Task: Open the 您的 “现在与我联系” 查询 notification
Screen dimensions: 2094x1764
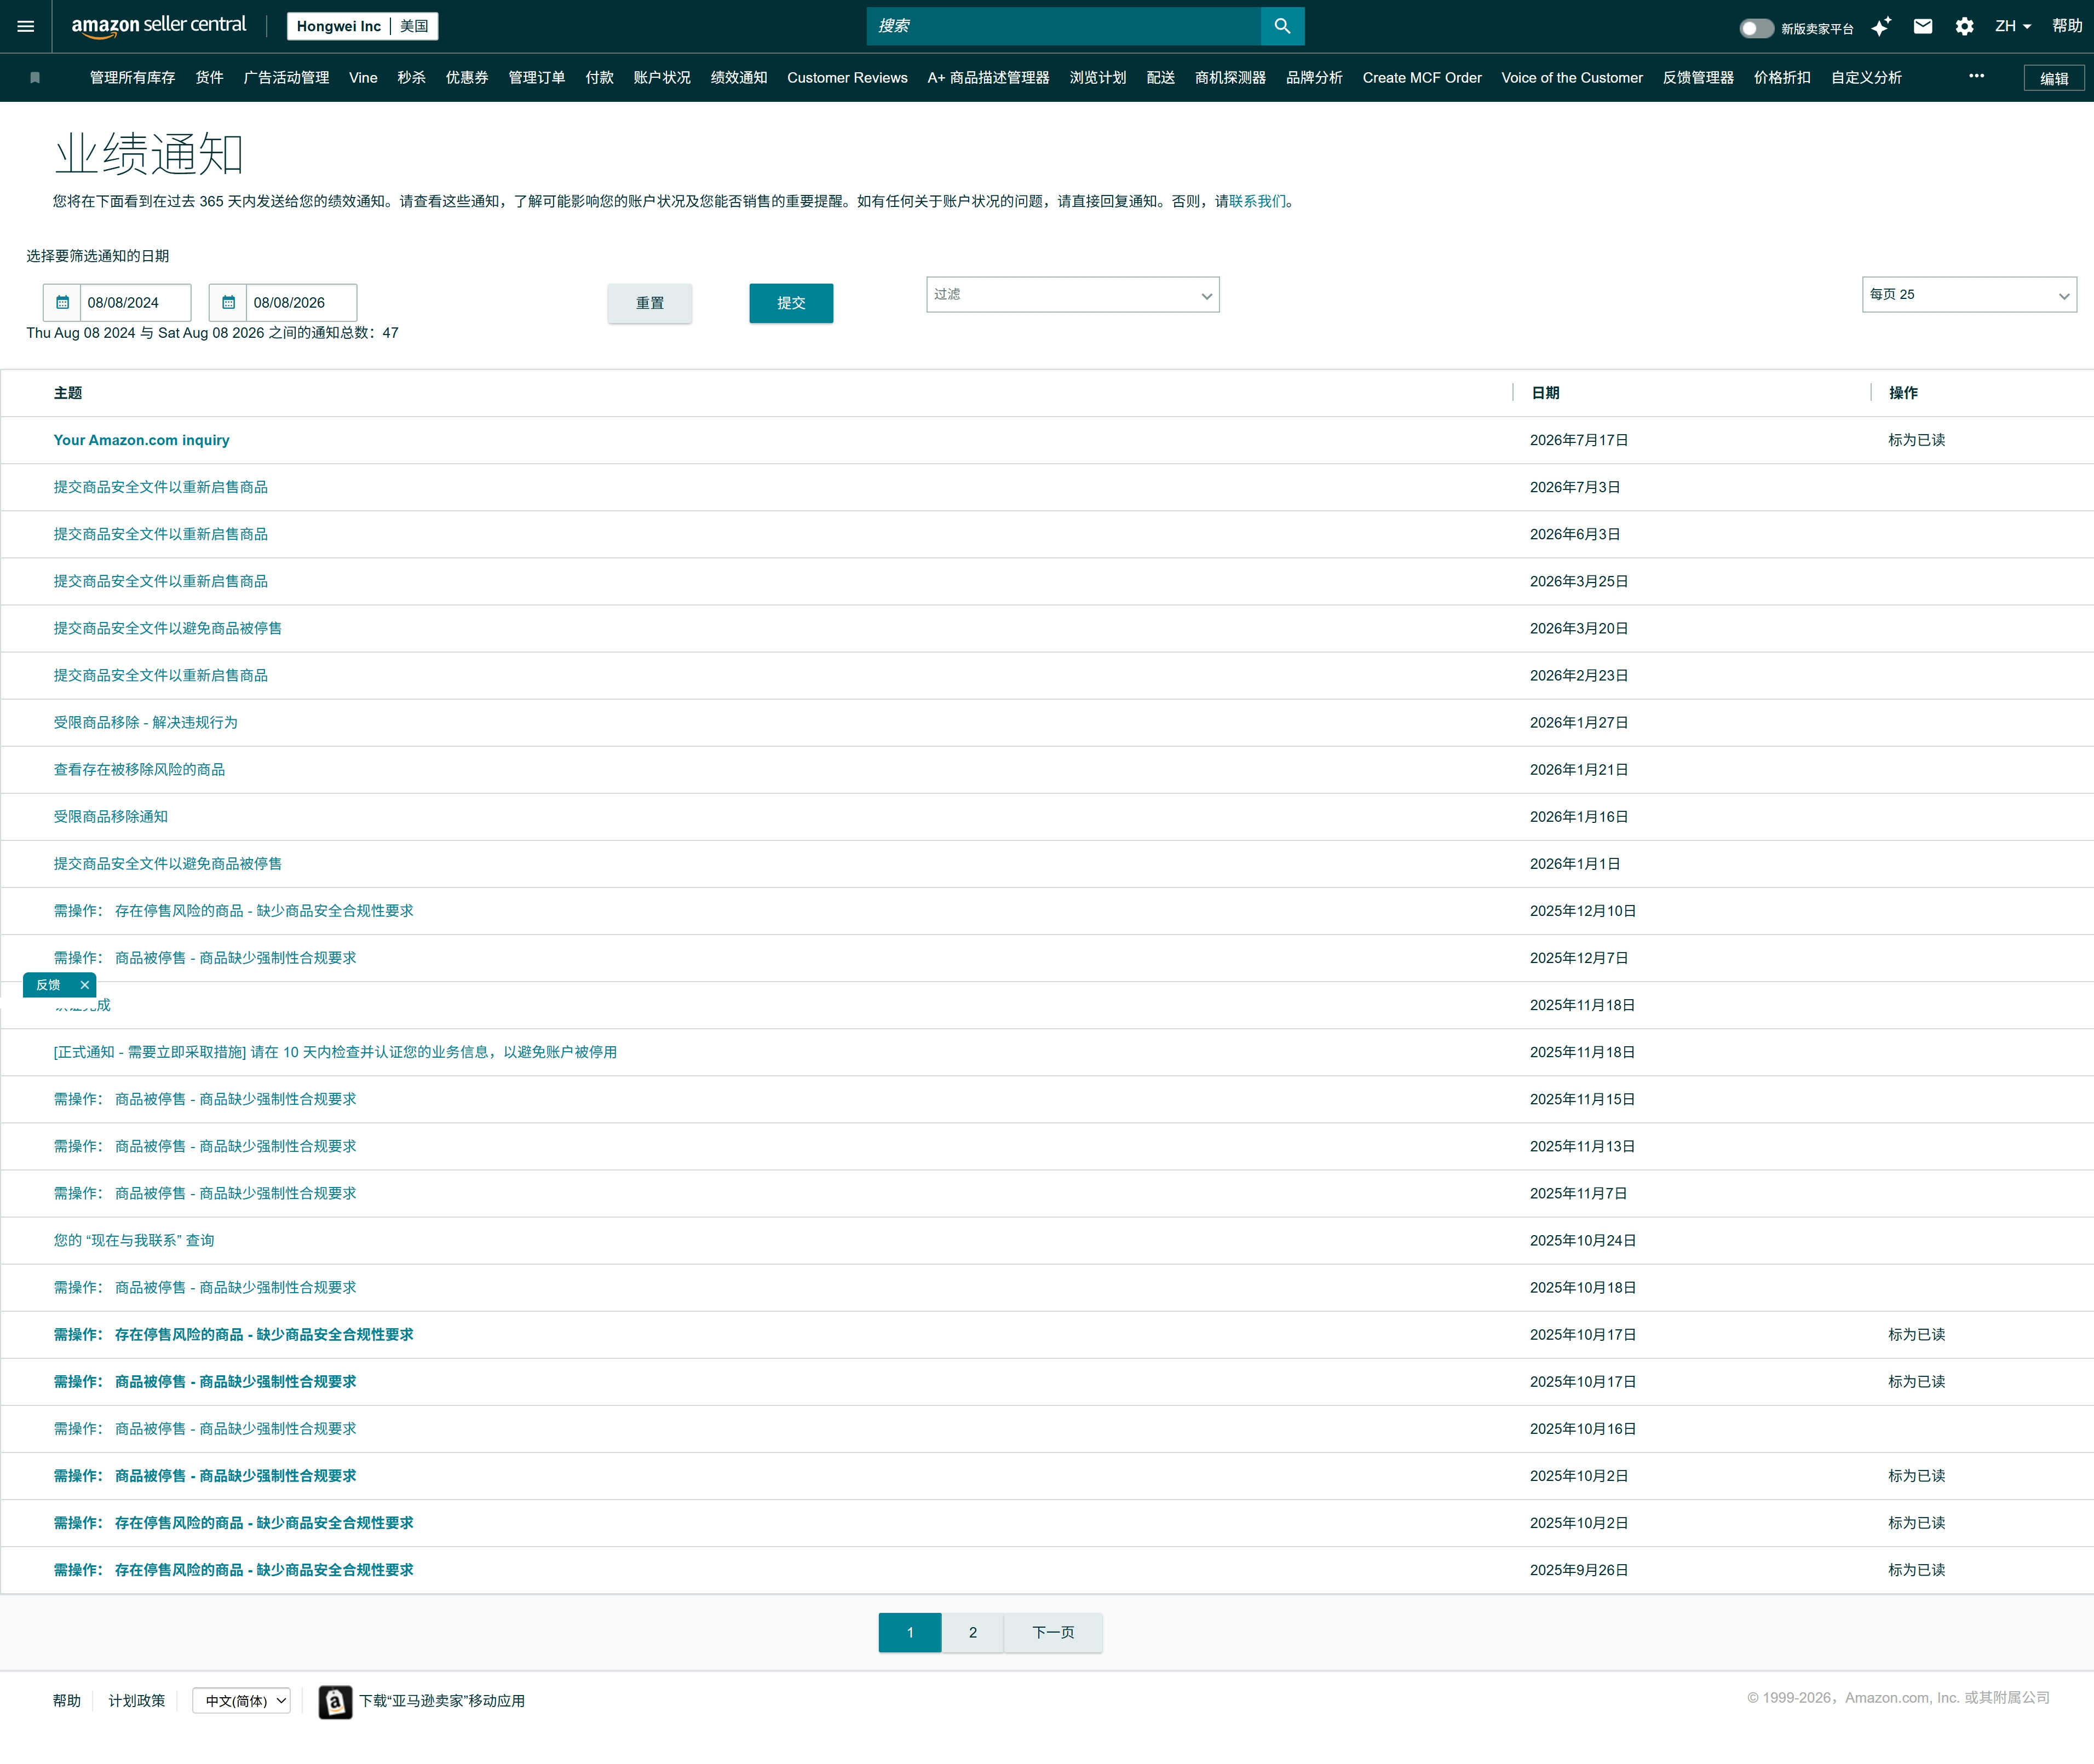Action: (134, 1241)
